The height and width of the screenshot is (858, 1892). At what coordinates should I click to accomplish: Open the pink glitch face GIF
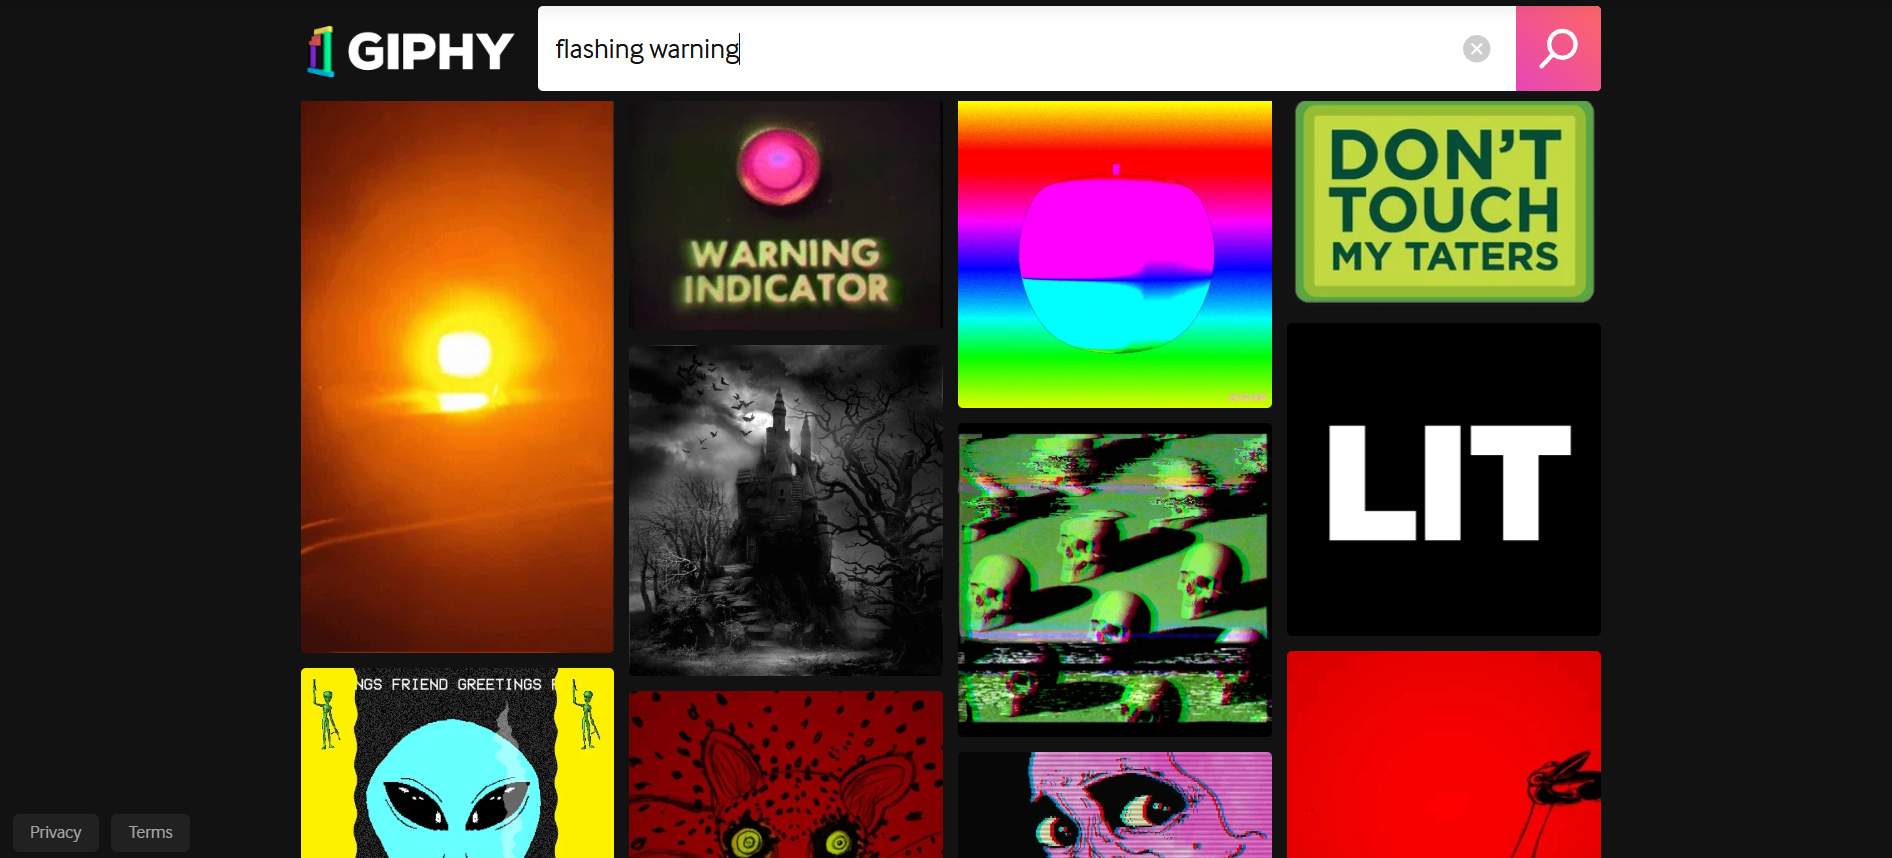click(x=1115, y=805)
